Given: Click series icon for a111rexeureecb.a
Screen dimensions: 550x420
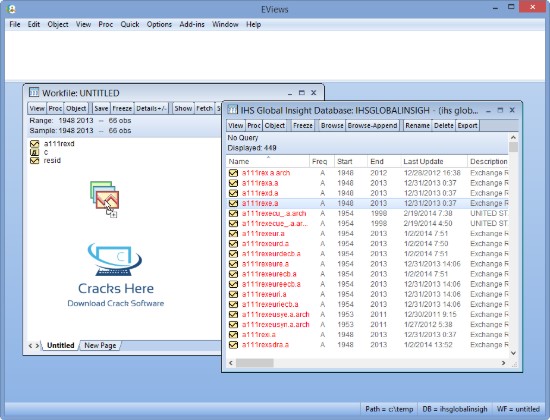Looking at the screenshot, I should [233, 285].
